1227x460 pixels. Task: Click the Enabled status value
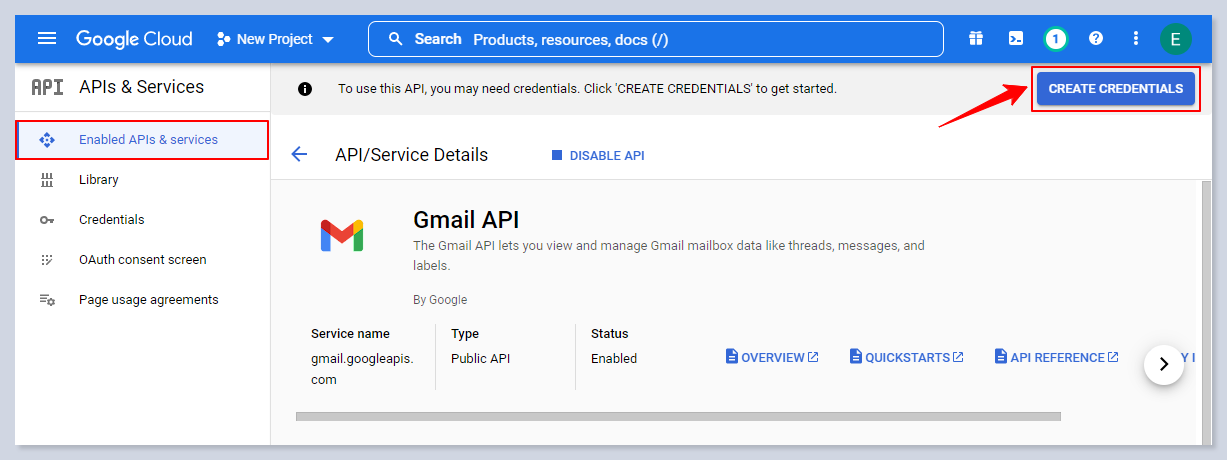[614, 358]
